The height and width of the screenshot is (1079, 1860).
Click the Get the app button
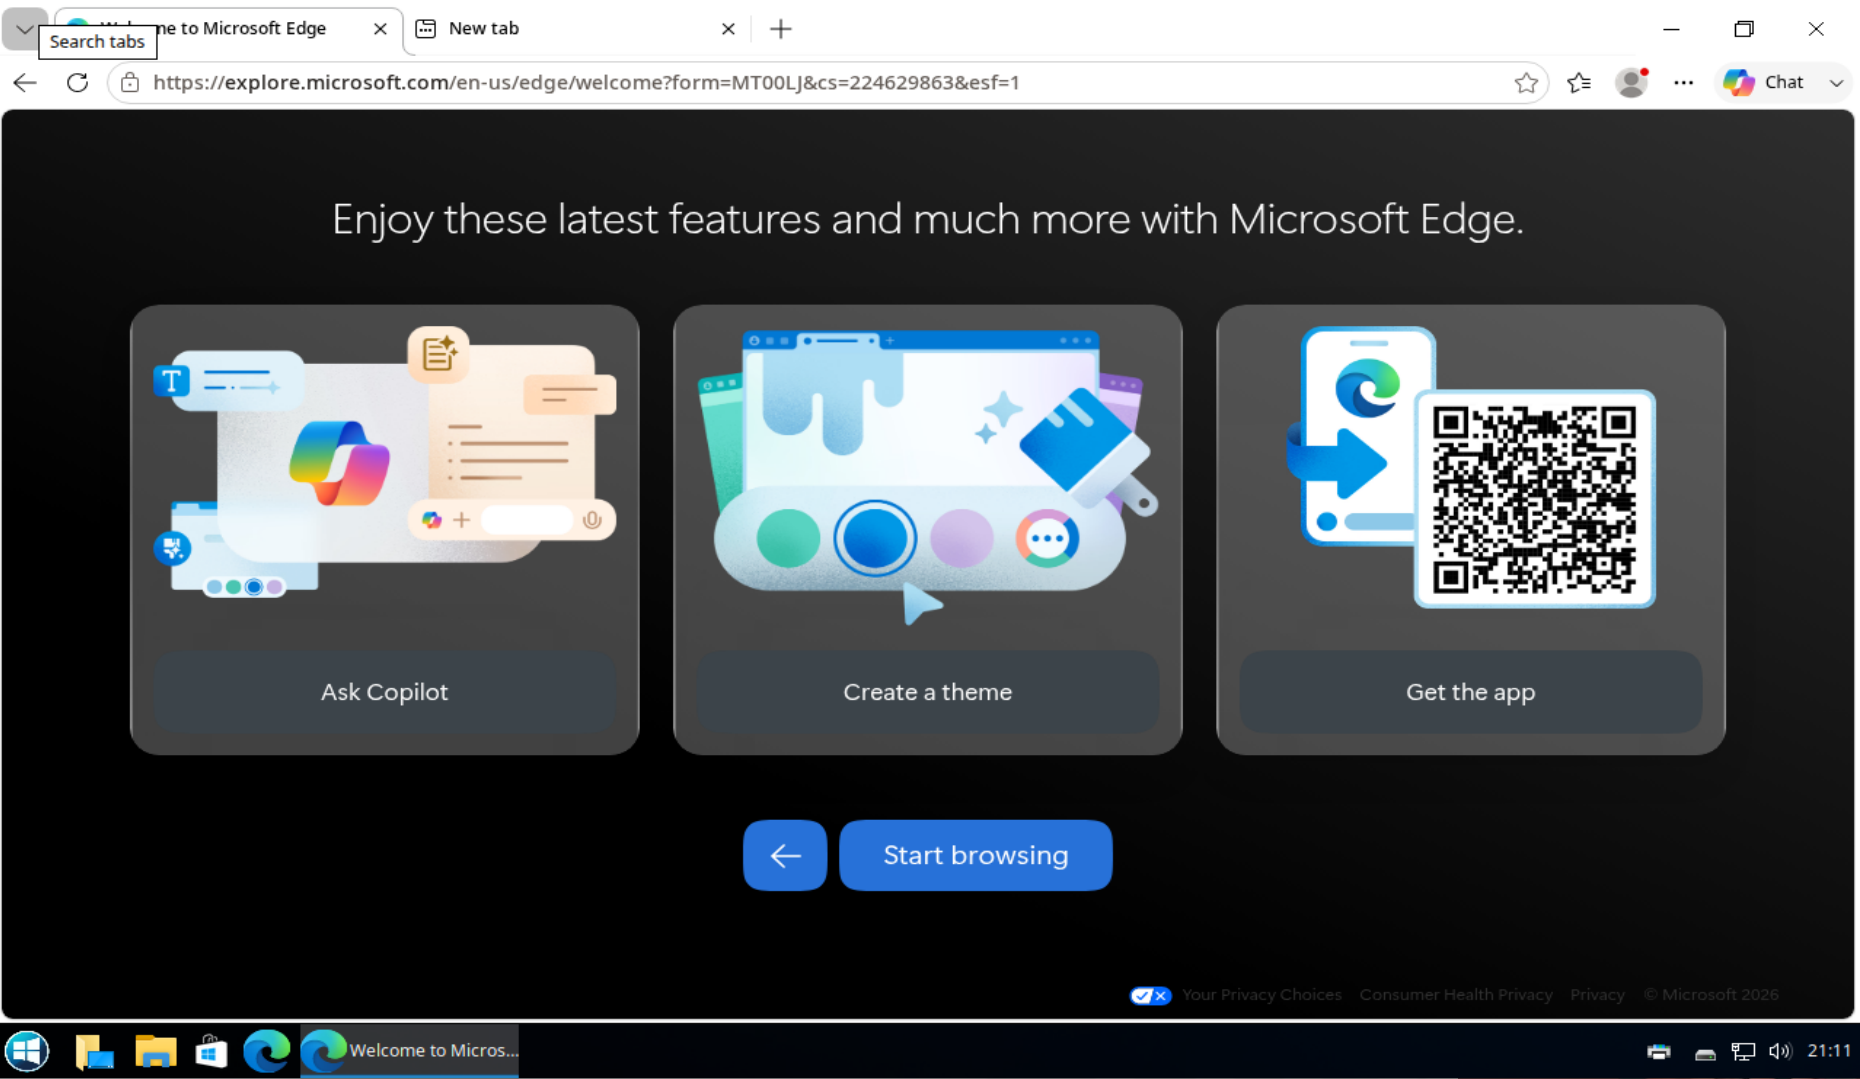click(1470, 692)
